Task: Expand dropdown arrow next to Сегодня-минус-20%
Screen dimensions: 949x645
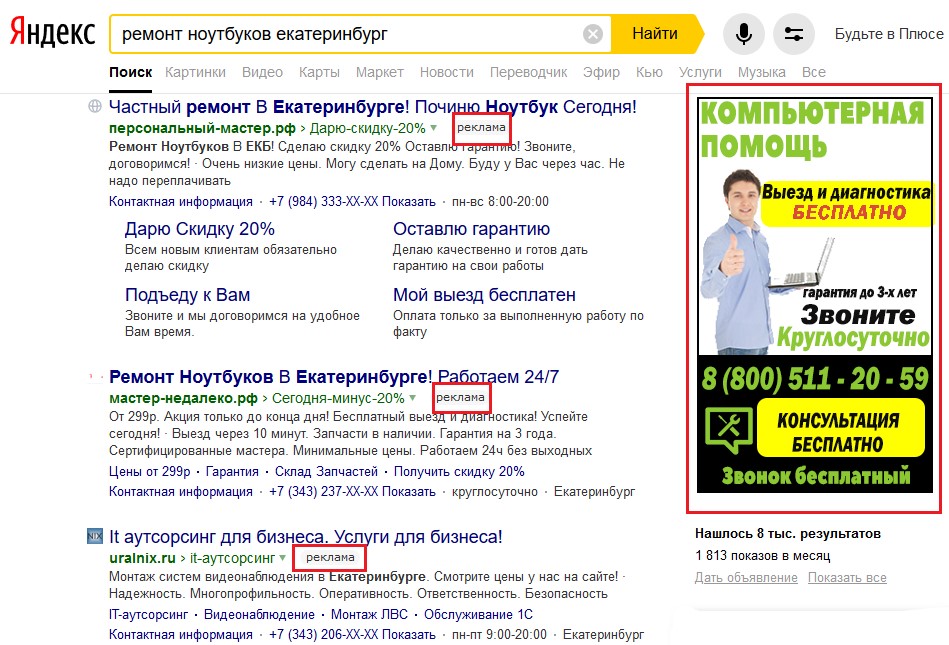Action: pyautogui.click(x=413, y=398)
